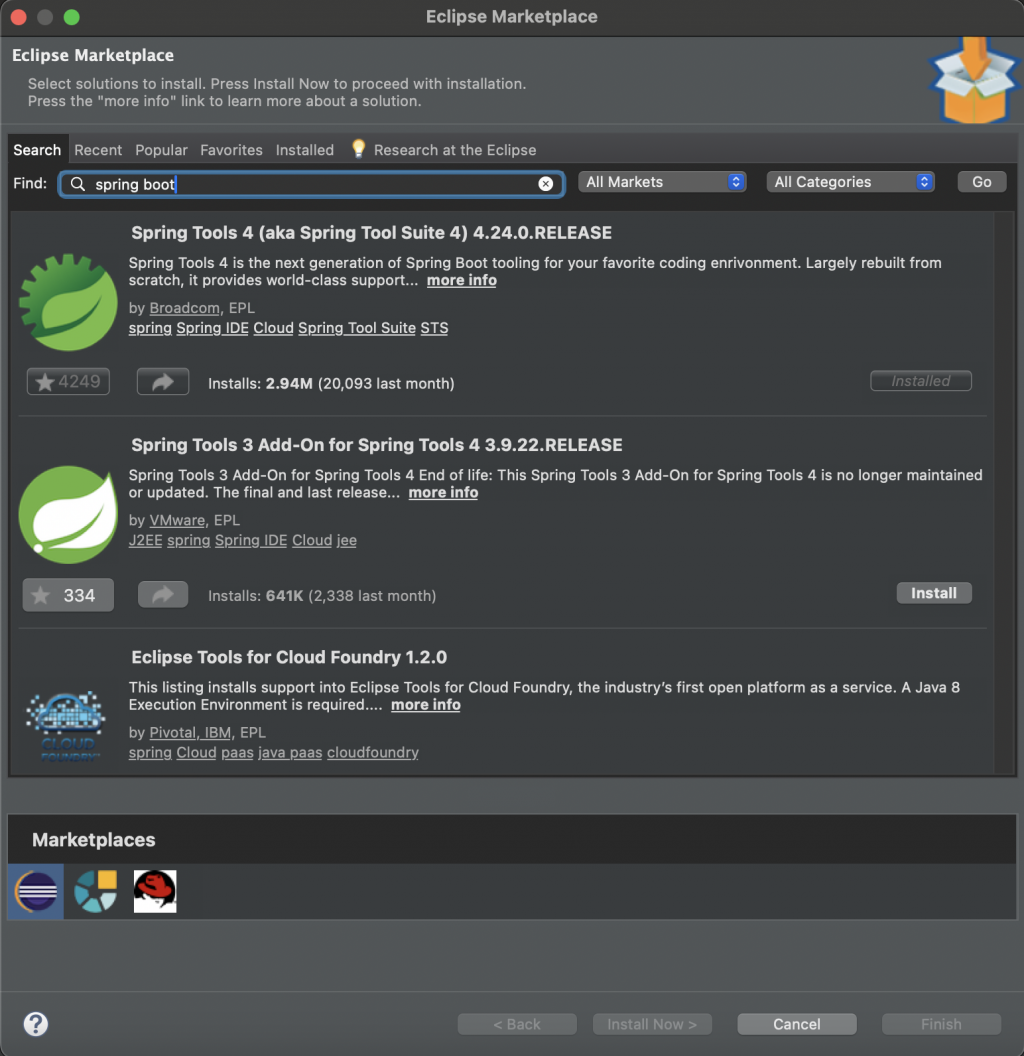Open more info for Cloud Foundry tools

click(426, 704)
